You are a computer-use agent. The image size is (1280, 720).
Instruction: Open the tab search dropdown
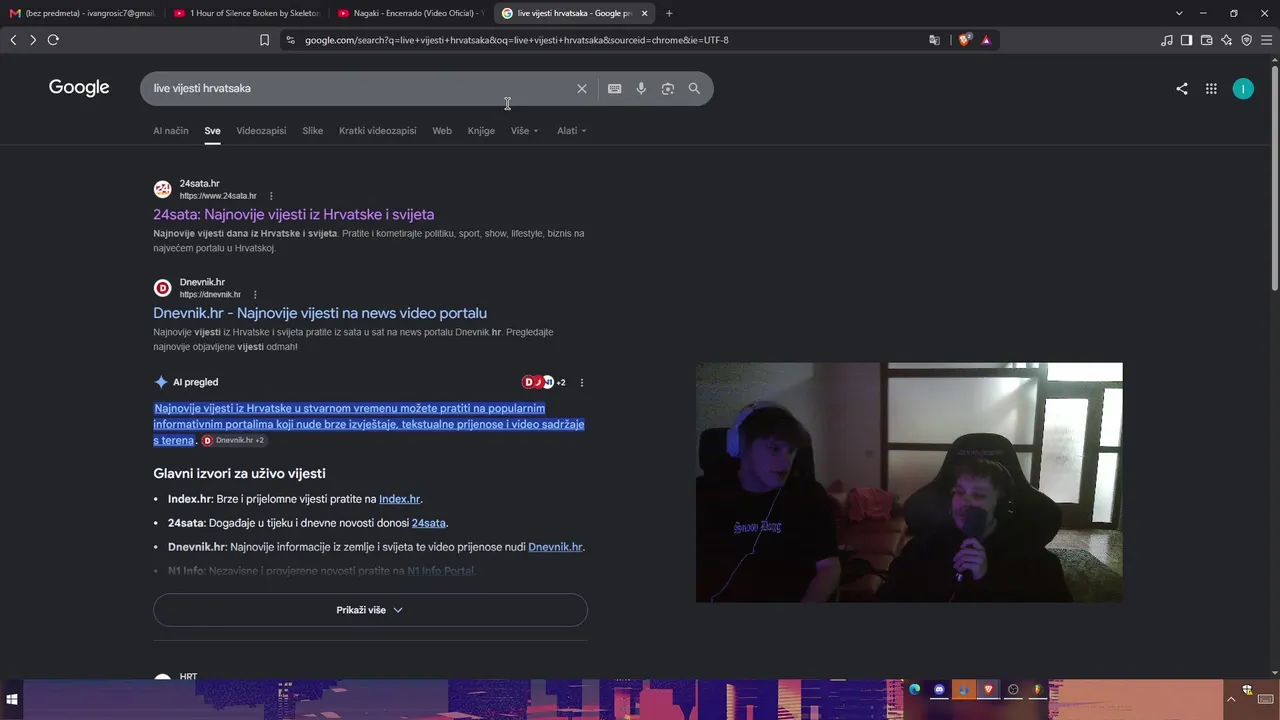(x=1179, y=13)
